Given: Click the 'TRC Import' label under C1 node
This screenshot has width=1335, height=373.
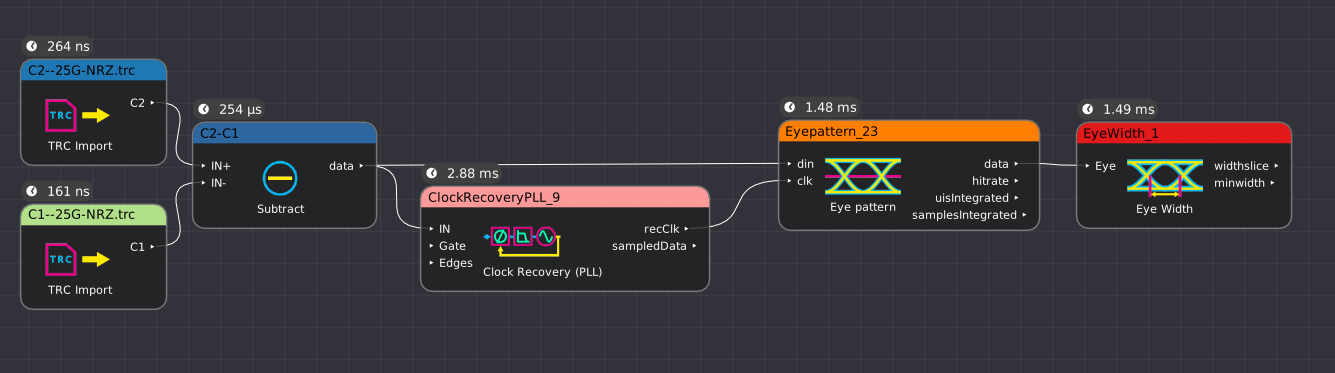Looking at the screenshot, I should tap(80, 290).
